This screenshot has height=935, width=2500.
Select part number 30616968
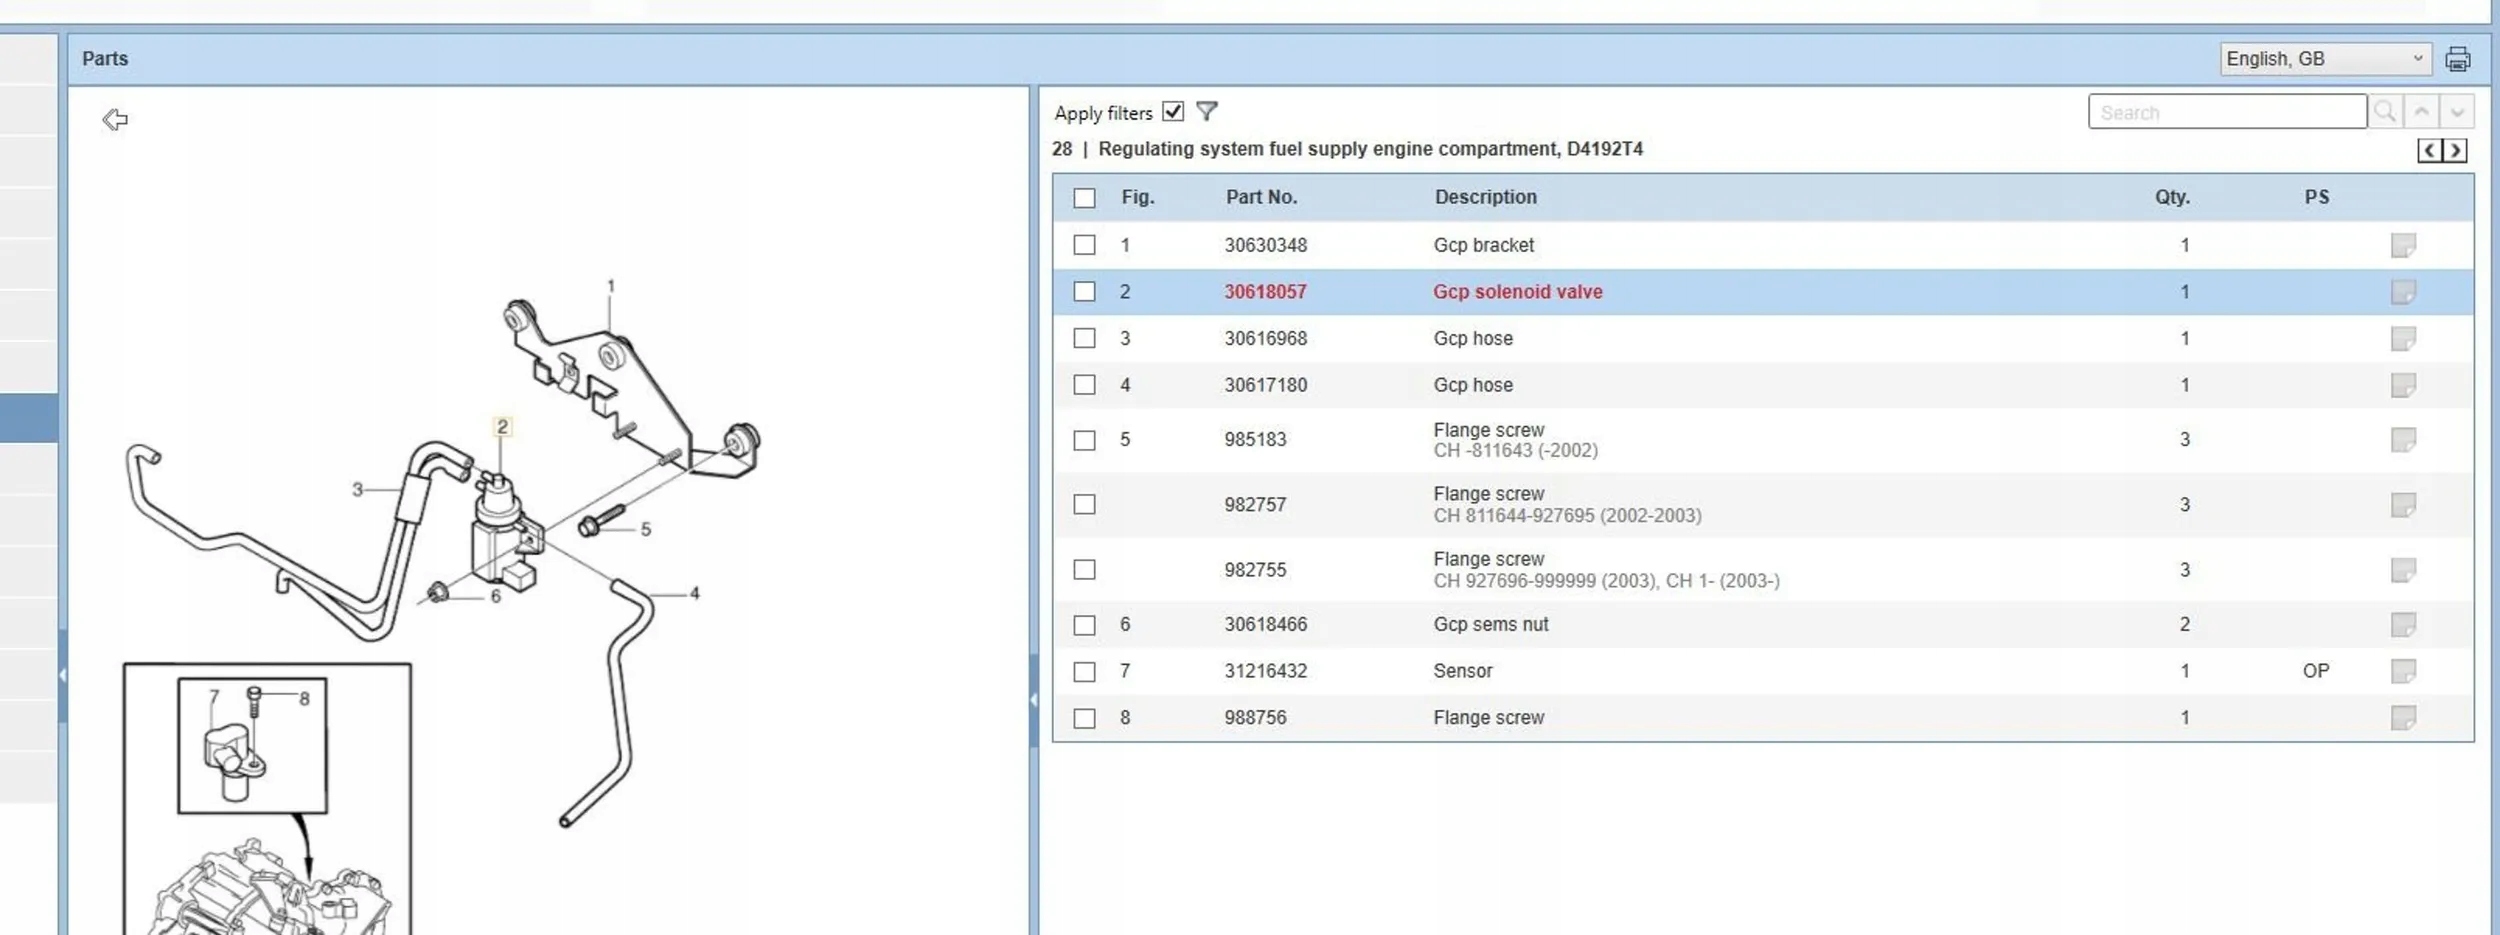pyautogui.click(x=1265, y=339)
